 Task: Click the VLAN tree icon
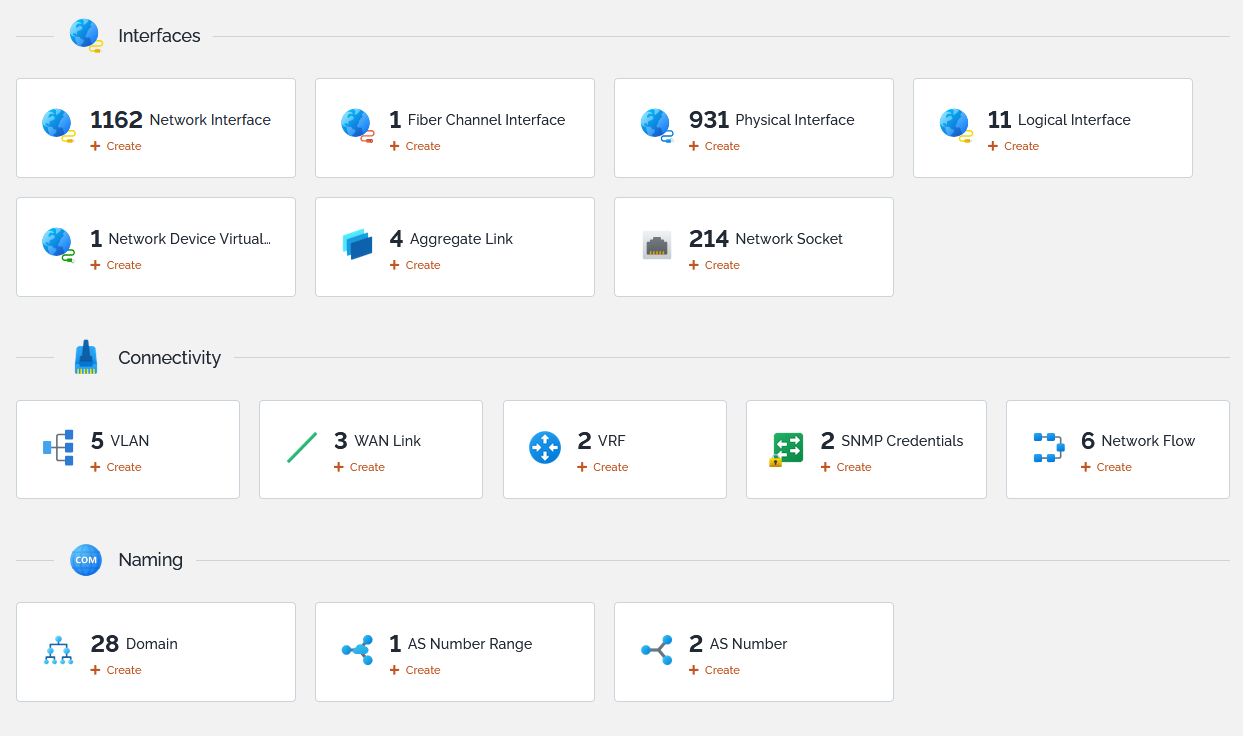(x=58, y=447)
